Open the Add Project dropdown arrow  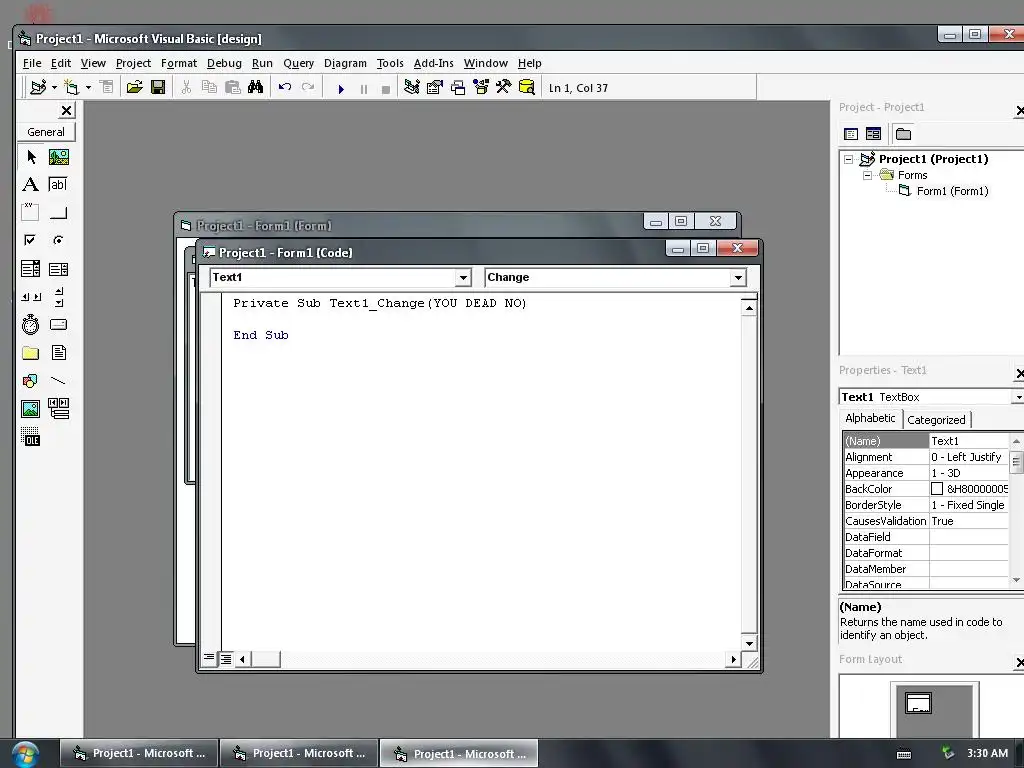(54, 88)
